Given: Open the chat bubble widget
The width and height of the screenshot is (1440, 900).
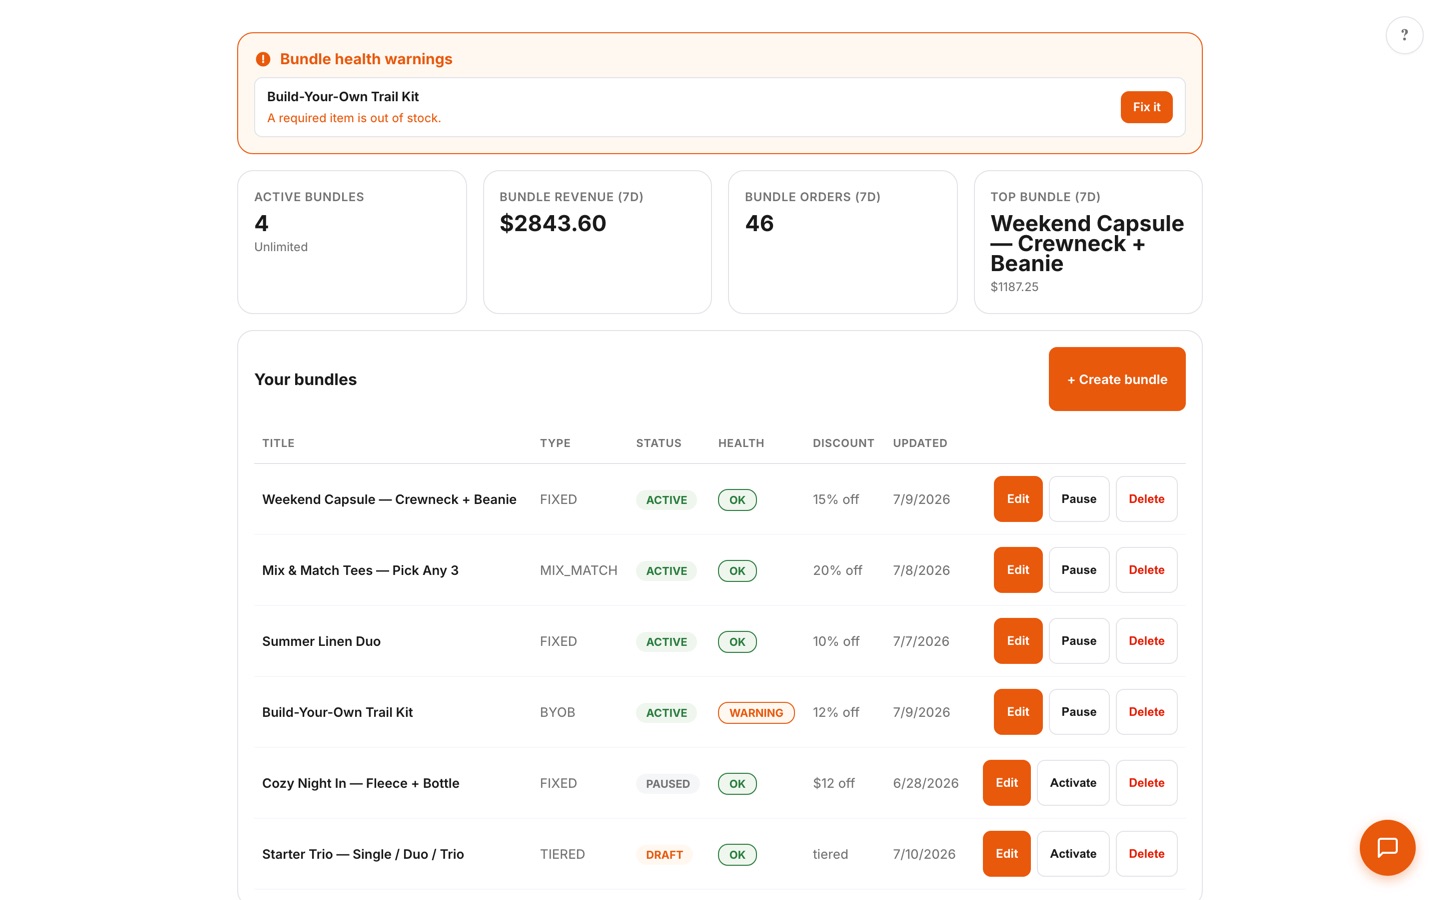Looking at the screenshot, I should point(1387,848).
